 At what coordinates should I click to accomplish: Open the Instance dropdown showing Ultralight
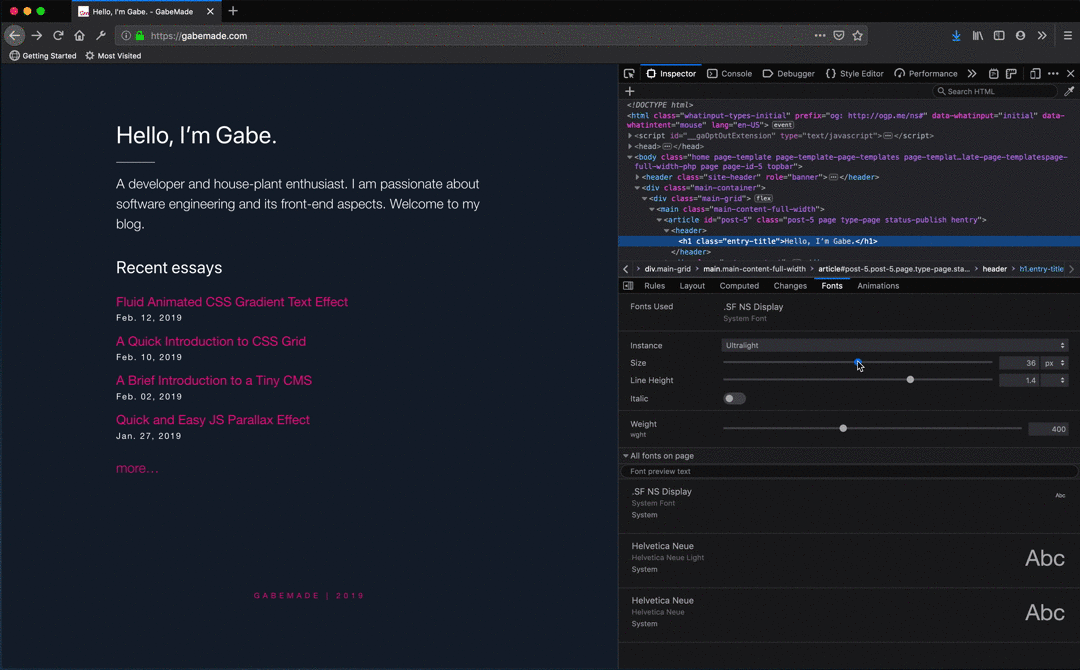coord(895,345)
